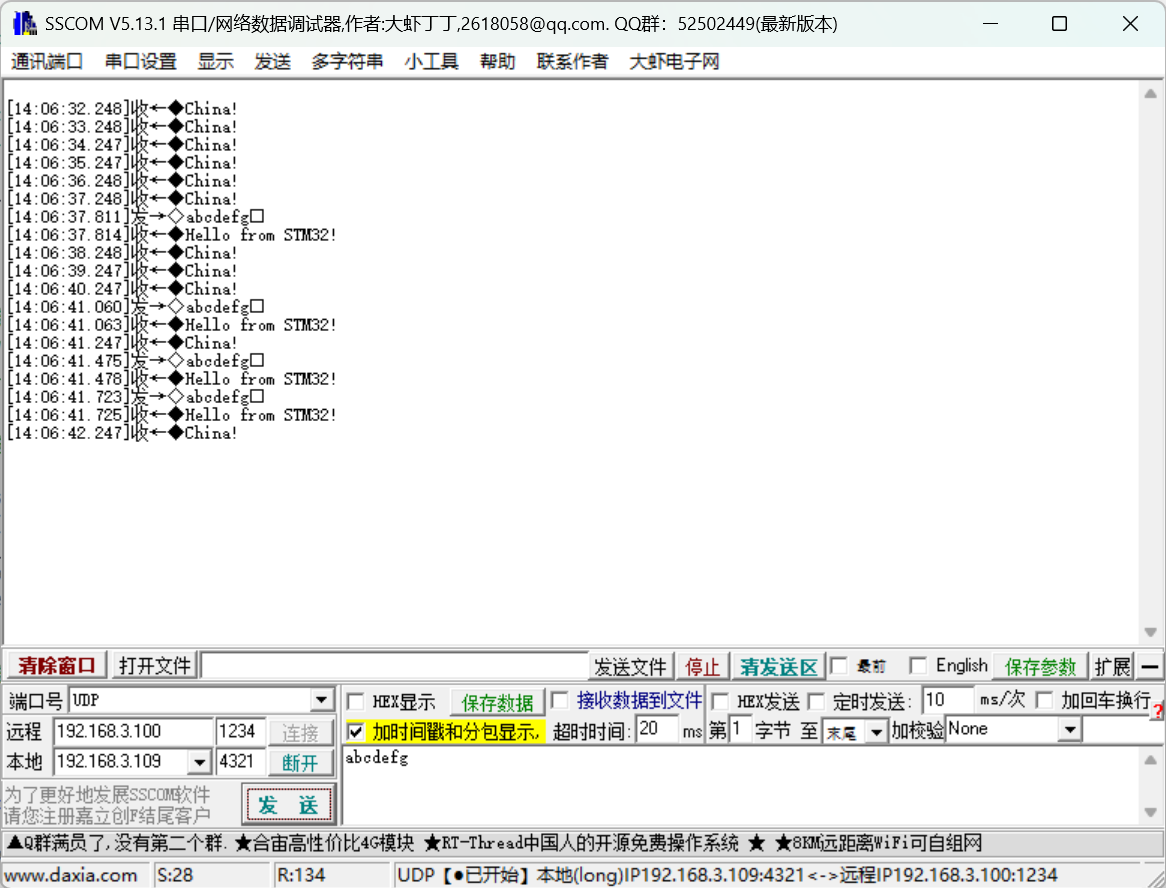Click the scrolling ad text about RT-Thread
The width and height of the screenshot is (1166, 888).
tap(580, 843)
